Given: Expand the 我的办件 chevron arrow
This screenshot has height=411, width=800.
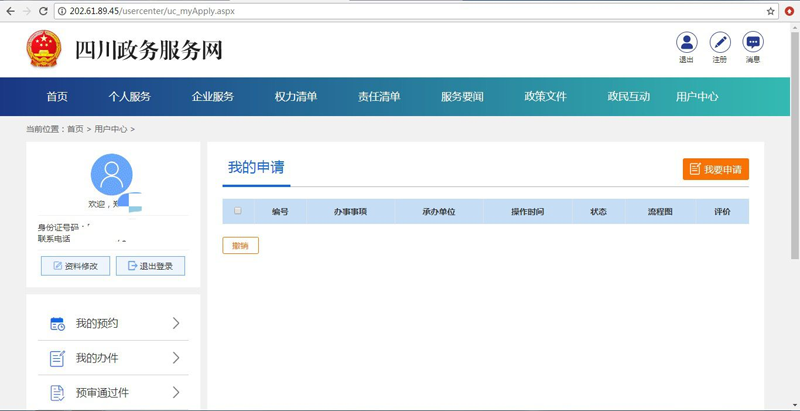Looking at the screenshot, I should [x=176, y=358].
